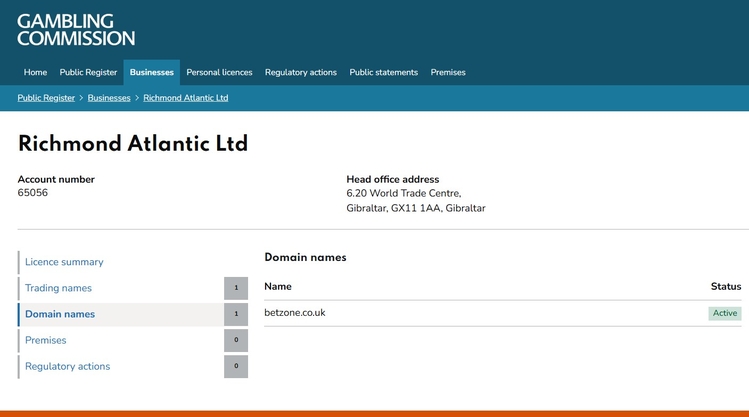Go to Public Register in navigation bar

88,72
